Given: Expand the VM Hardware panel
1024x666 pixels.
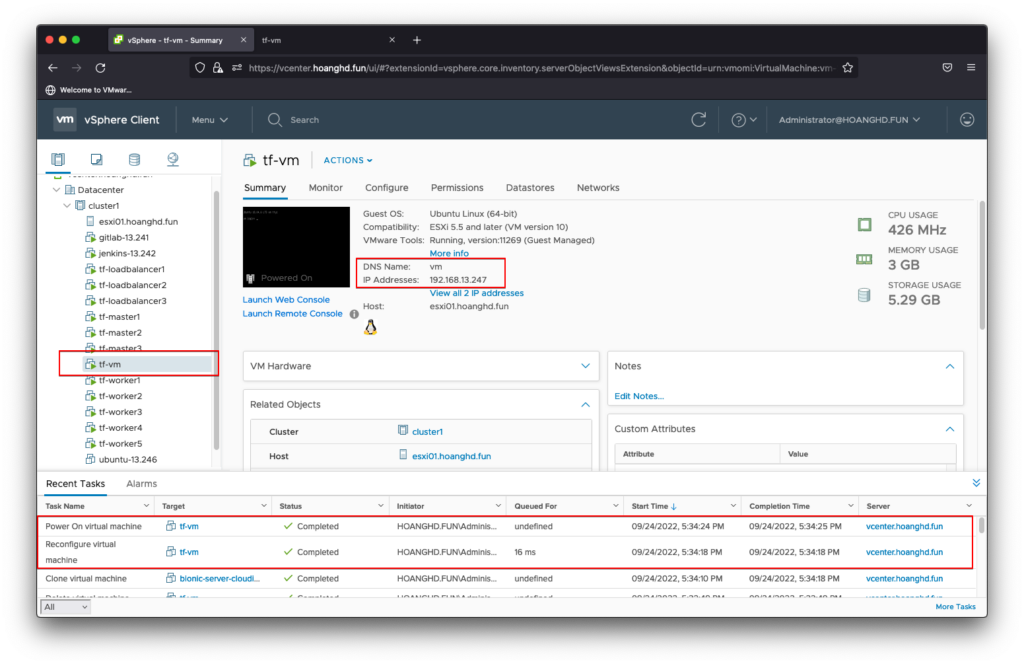Looking at the screenshot, I should coord(585,366).
